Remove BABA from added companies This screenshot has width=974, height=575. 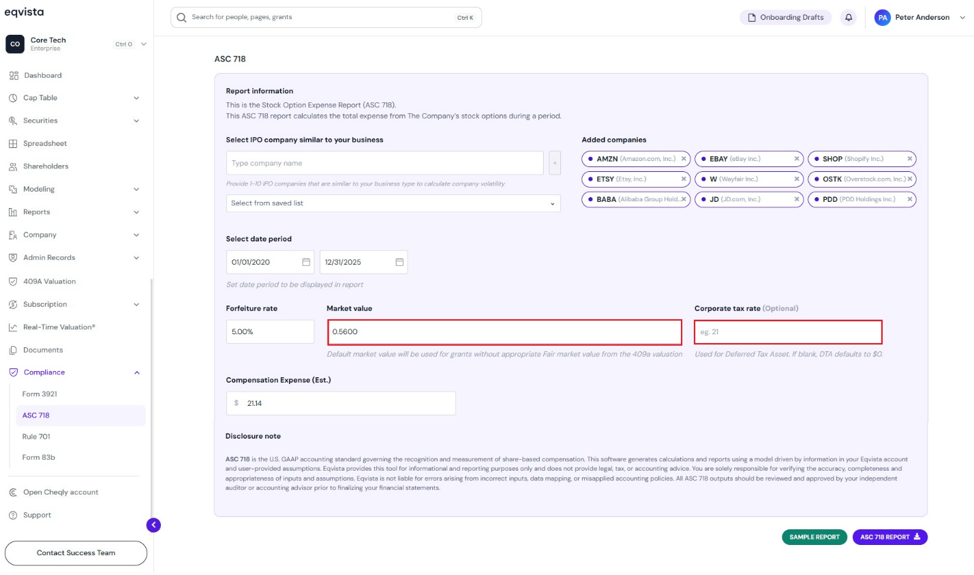(x=683, y=199)
